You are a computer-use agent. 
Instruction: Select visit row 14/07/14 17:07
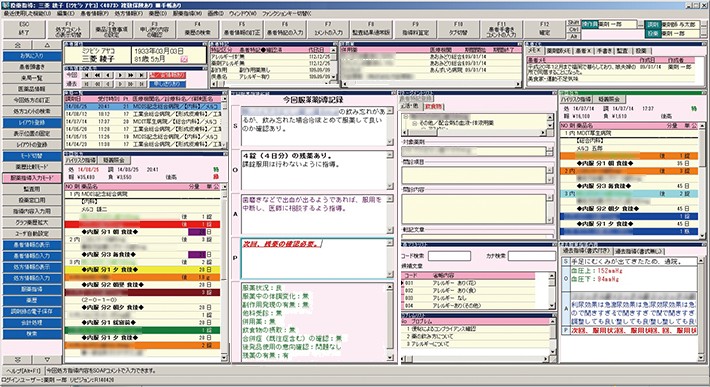point(144,122)
